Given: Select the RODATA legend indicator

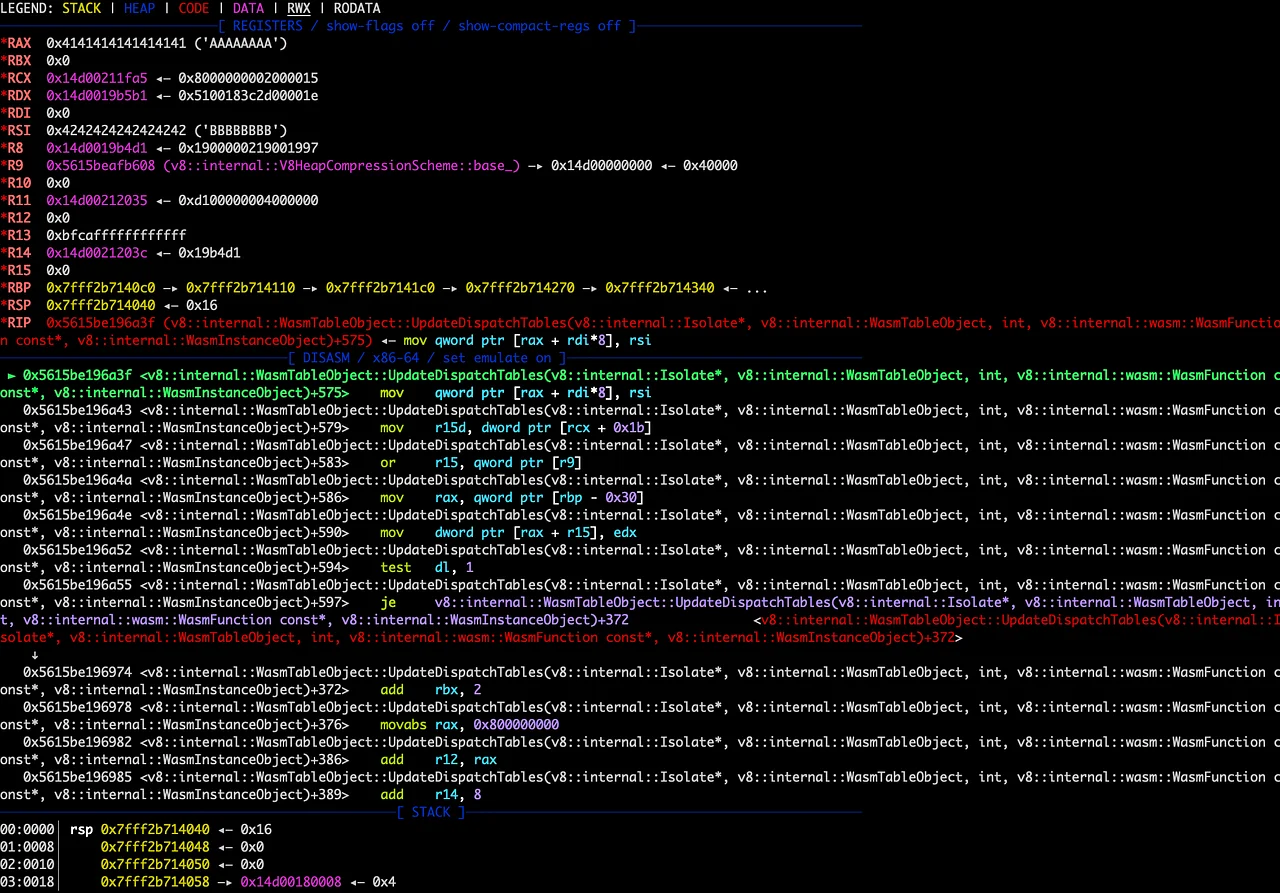Looking at the screenshot, I should click(357, 8).
